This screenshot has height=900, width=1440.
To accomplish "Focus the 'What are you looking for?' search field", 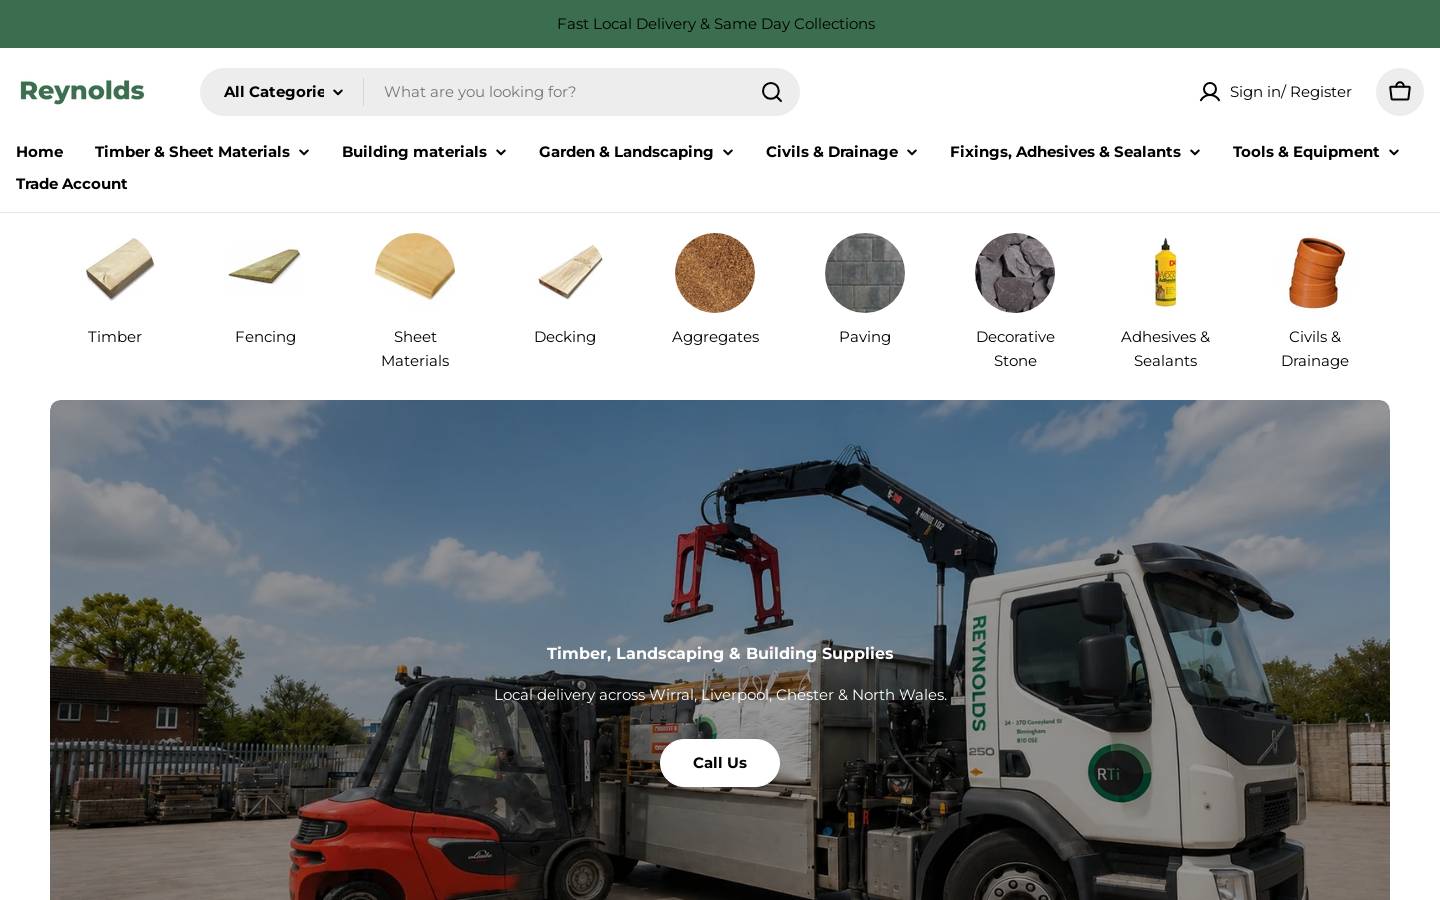I will coord(565,92).
